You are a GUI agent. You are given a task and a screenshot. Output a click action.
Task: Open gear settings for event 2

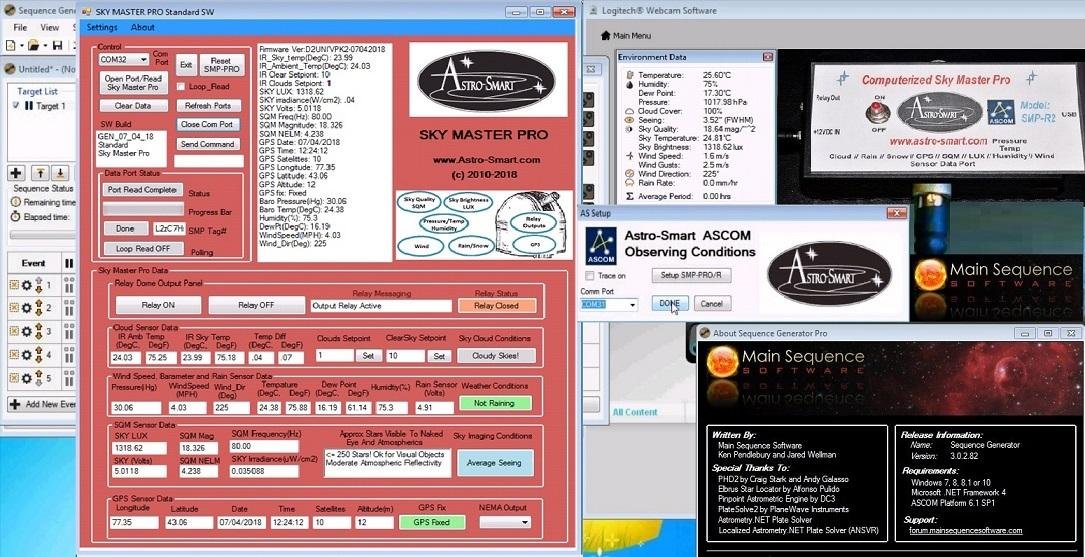click(x=27, y=308)
